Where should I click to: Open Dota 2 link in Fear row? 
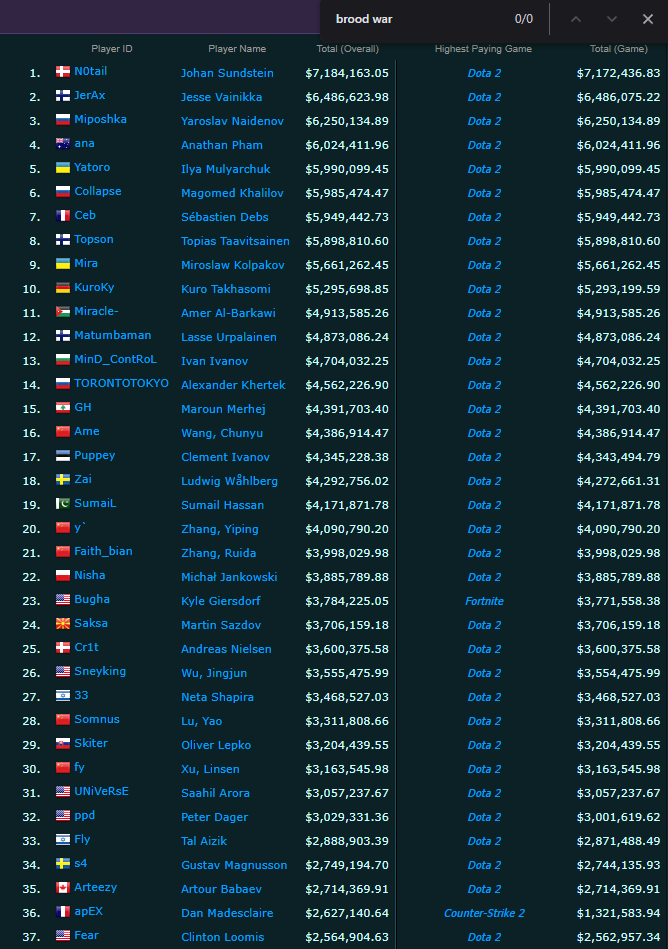point(484,937)
